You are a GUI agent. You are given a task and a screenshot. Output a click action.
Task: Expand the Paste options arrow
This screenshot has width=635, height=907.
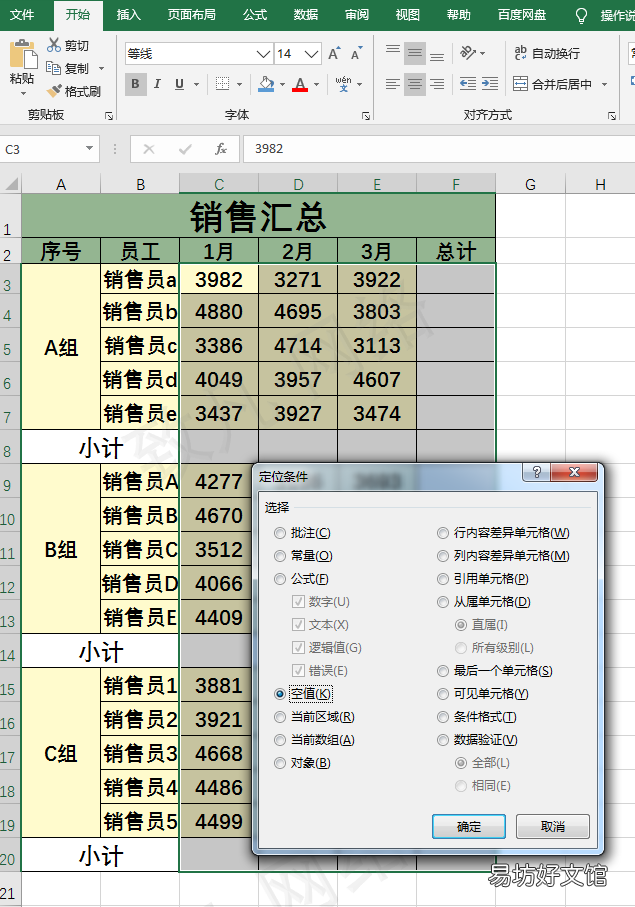[23, 93]
